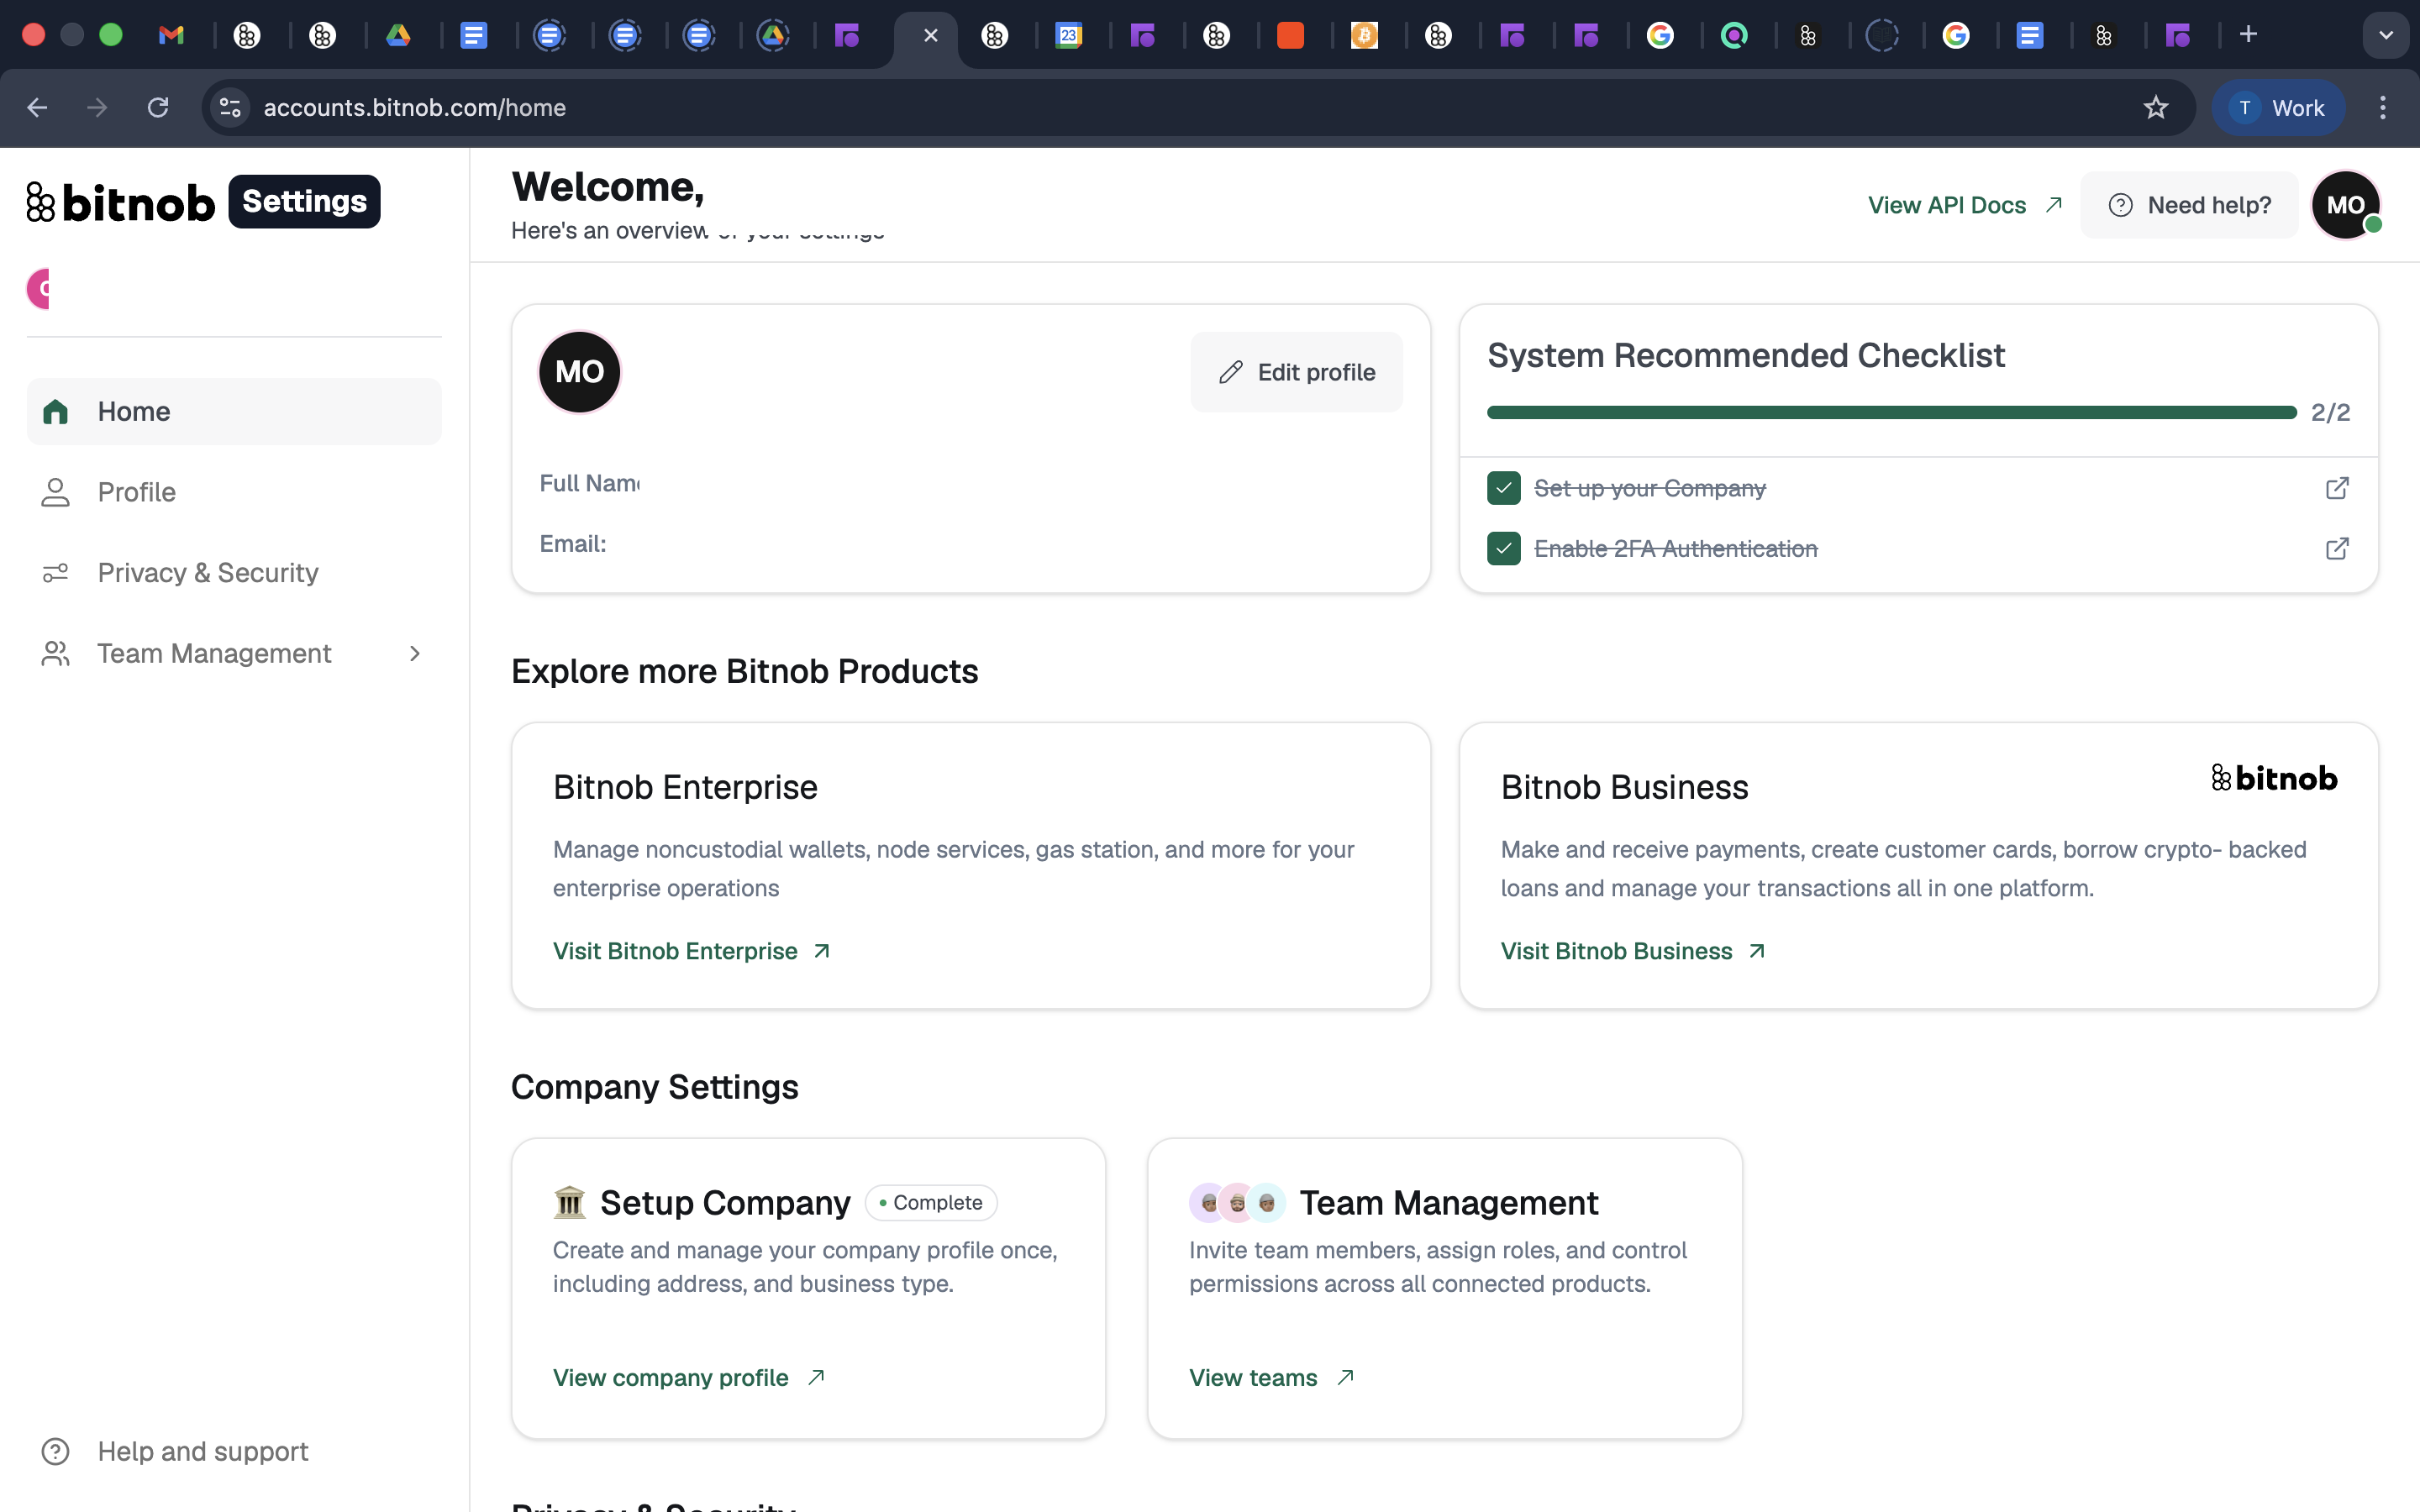Expand the Team Management sidebar chevron

(415, 653)
